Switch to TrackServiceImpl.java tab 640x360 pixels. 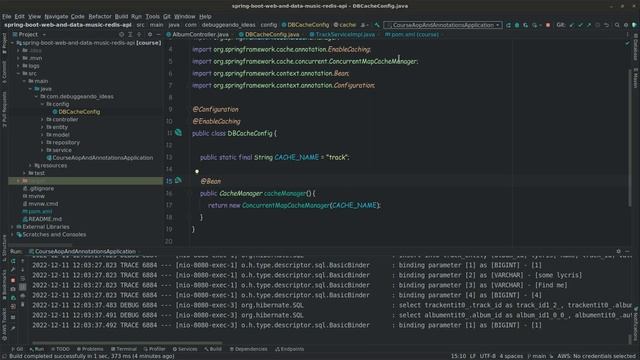(x=342, y=35)
